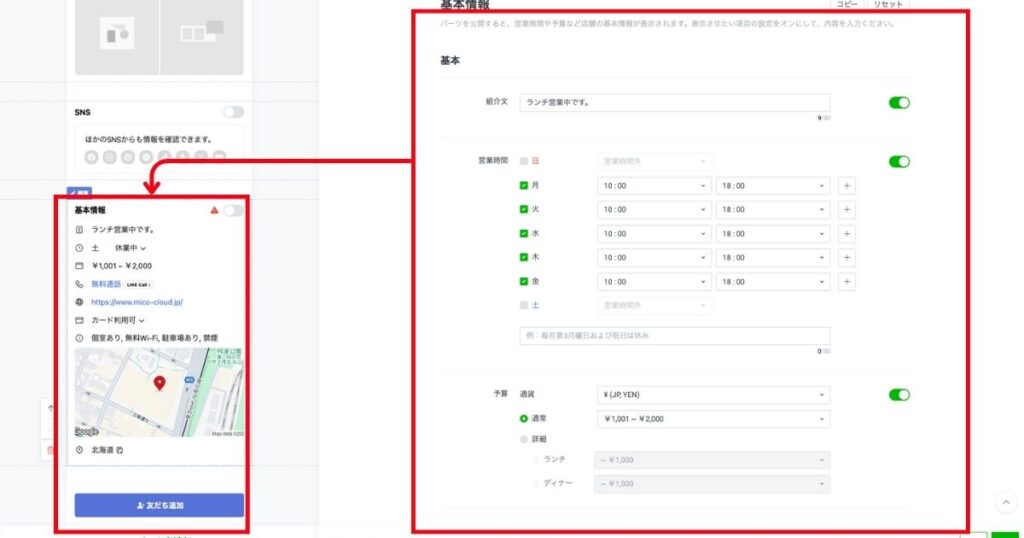
Task: Open the ディナー budget dropdown
Action: (x=712, y=484)
